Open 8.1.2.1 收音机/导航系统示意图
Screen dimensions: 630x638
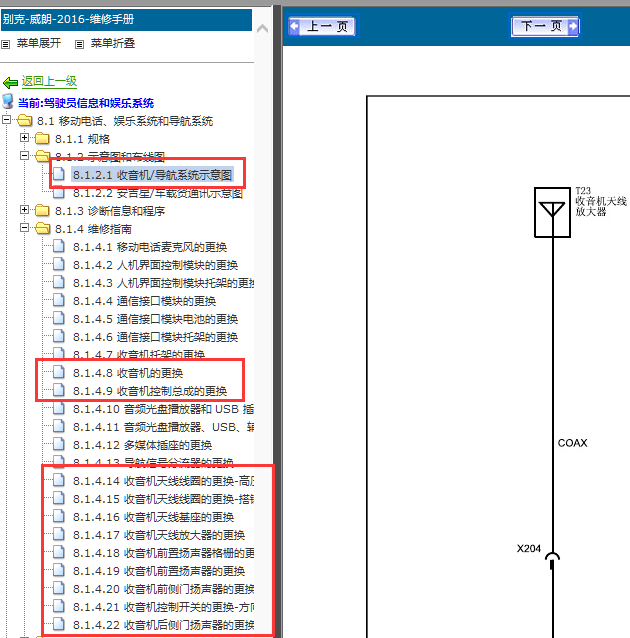(152, 175)
